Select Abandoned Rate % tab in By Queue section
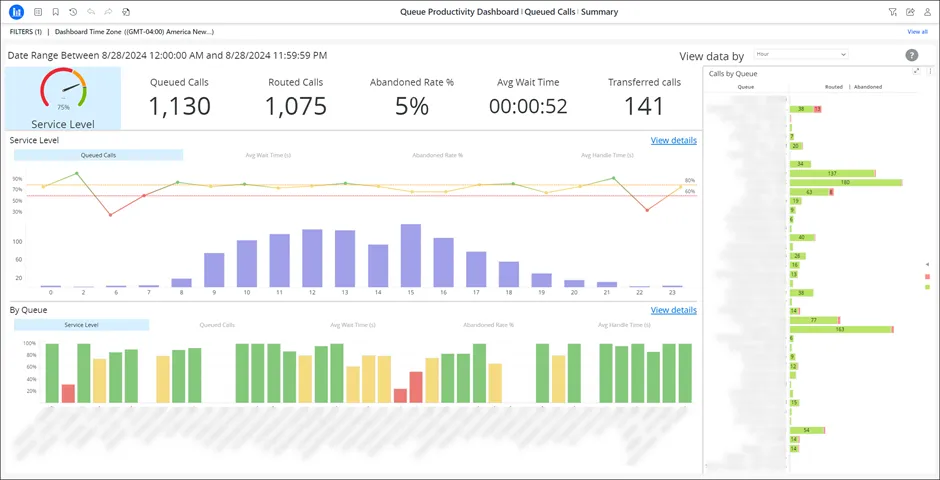Viewport: 940px width, 480px height. tap(488, 325)
